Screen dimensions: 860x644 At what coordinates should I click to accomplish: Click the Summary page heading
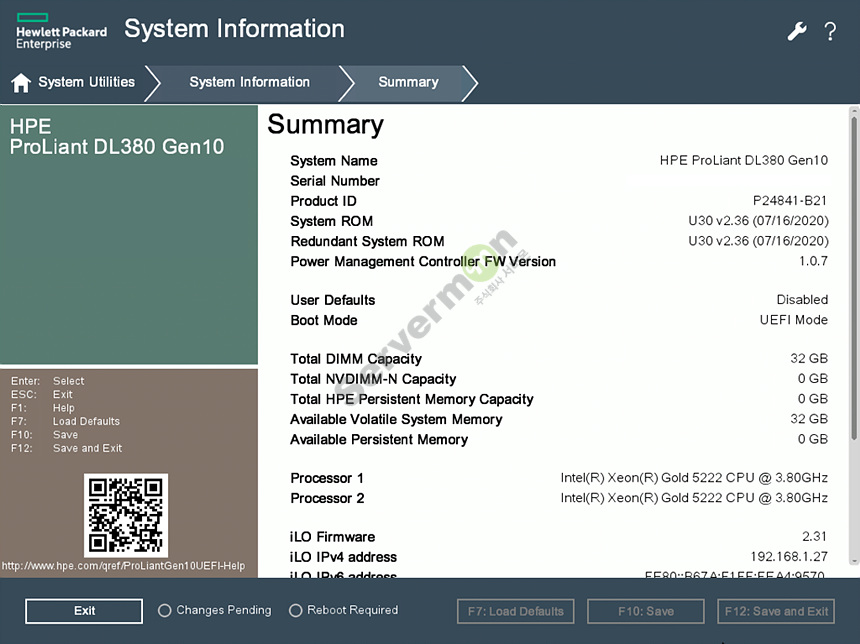325,125
